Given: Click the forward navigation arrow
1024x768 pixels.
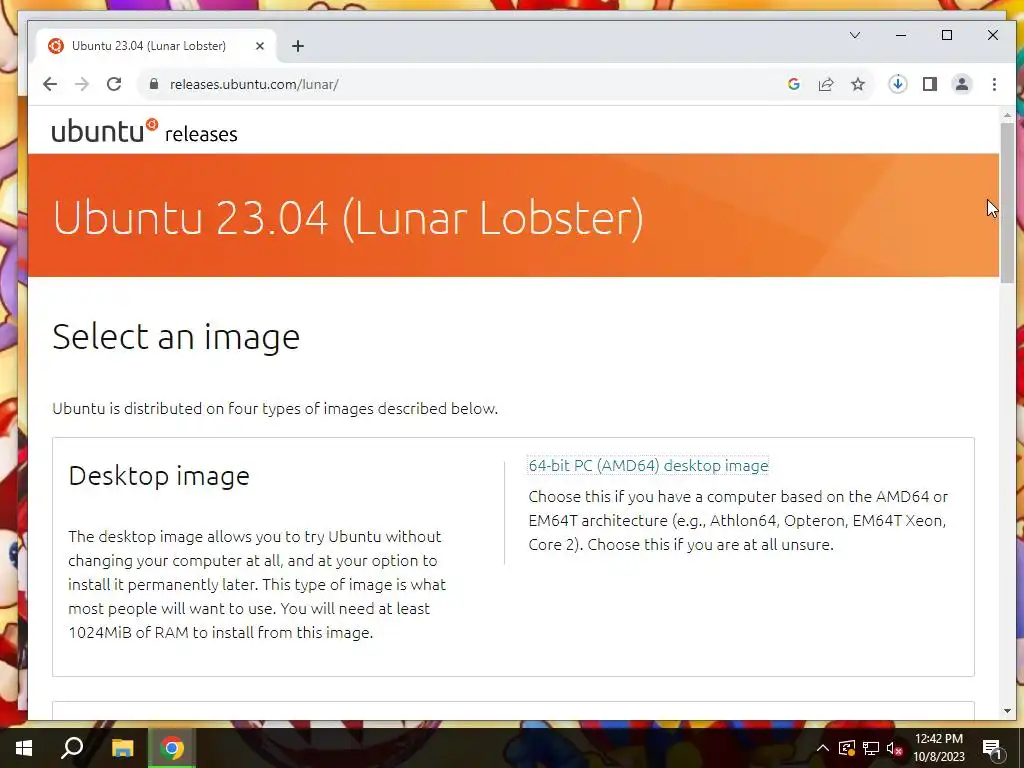Looking at the screenshot, I should (82, 84).
